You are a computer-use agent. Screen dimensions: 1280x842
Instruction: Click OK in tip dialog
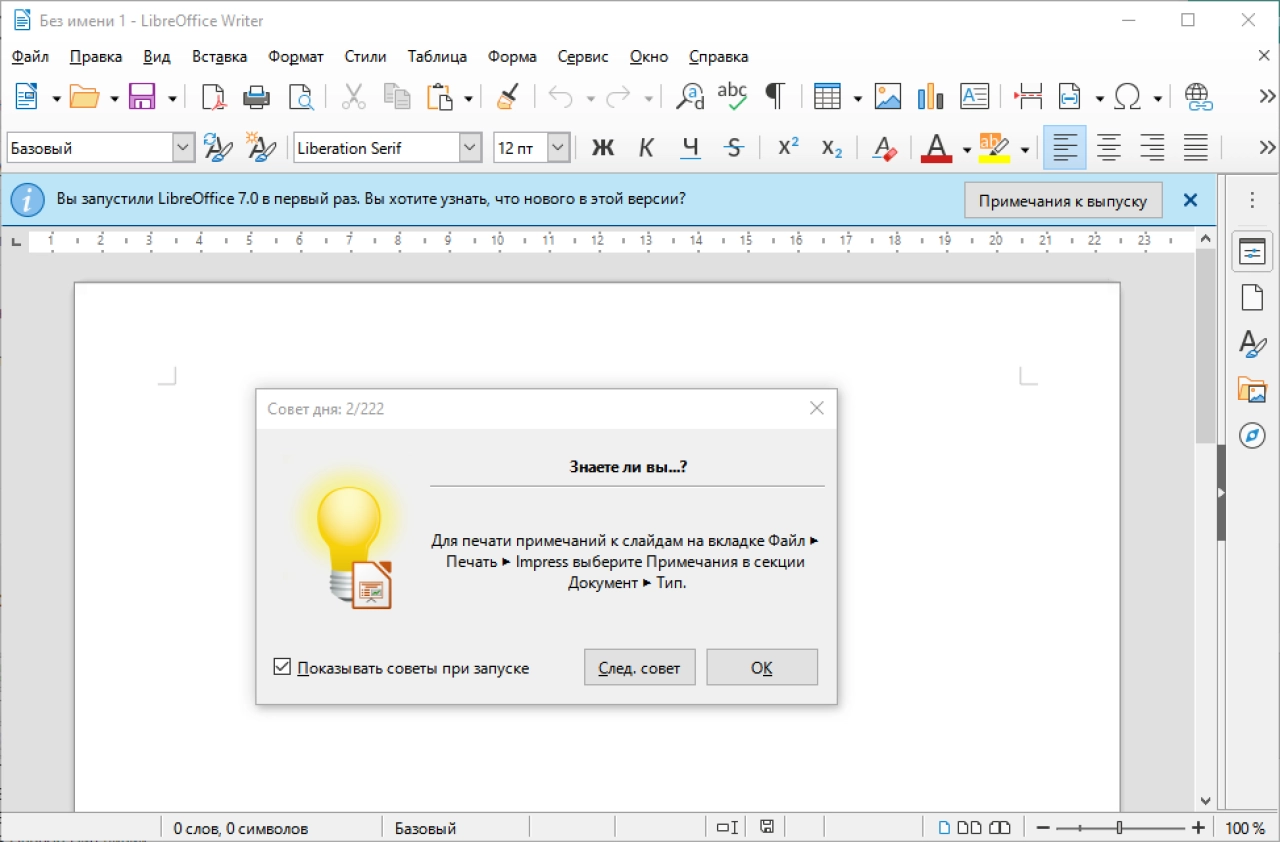point(762,667)
